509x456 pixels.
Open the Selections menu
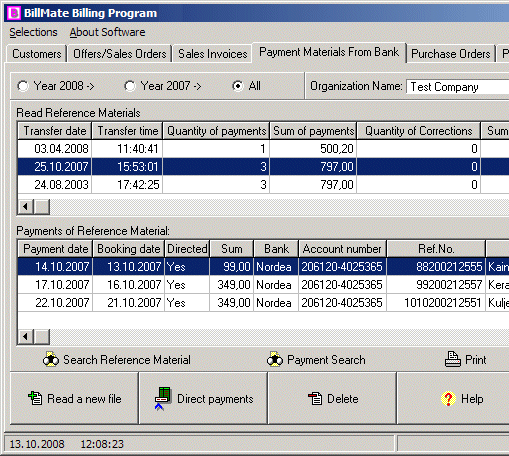[33, 32]
